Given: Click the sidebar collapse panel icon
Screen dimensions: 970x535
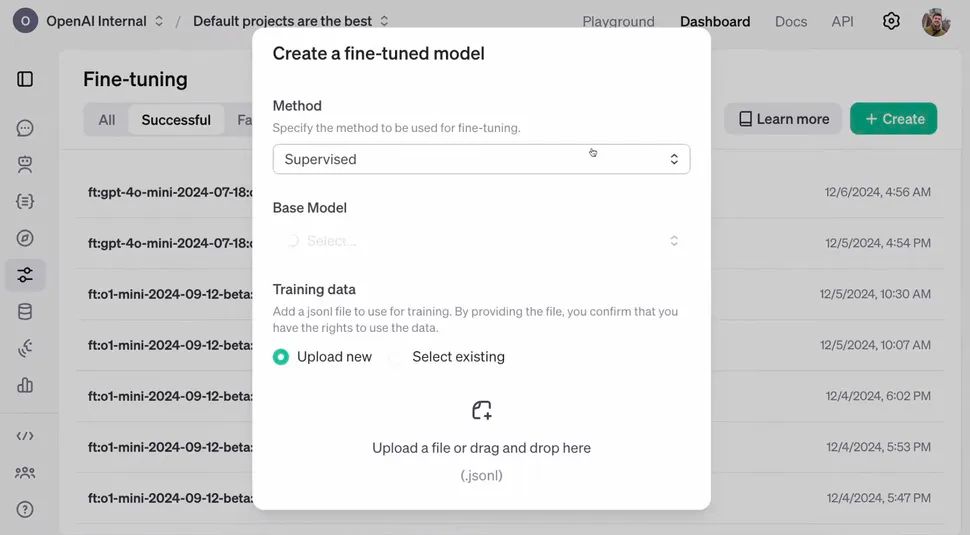Looking at the screenshot, I should tap(25, 79).
